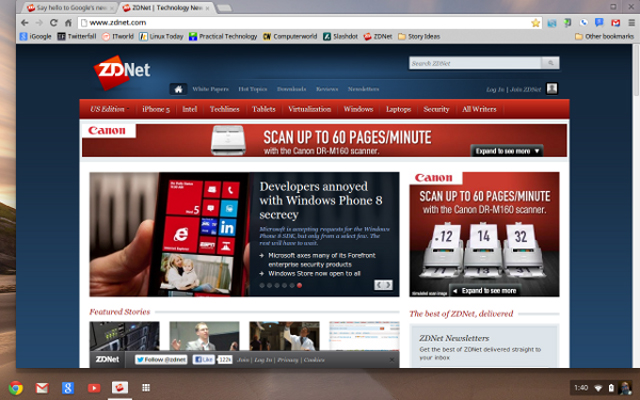Screen dimensions: 640x400
Task: Click the ZDNet logo on the page
Action: tap(122, 71)
